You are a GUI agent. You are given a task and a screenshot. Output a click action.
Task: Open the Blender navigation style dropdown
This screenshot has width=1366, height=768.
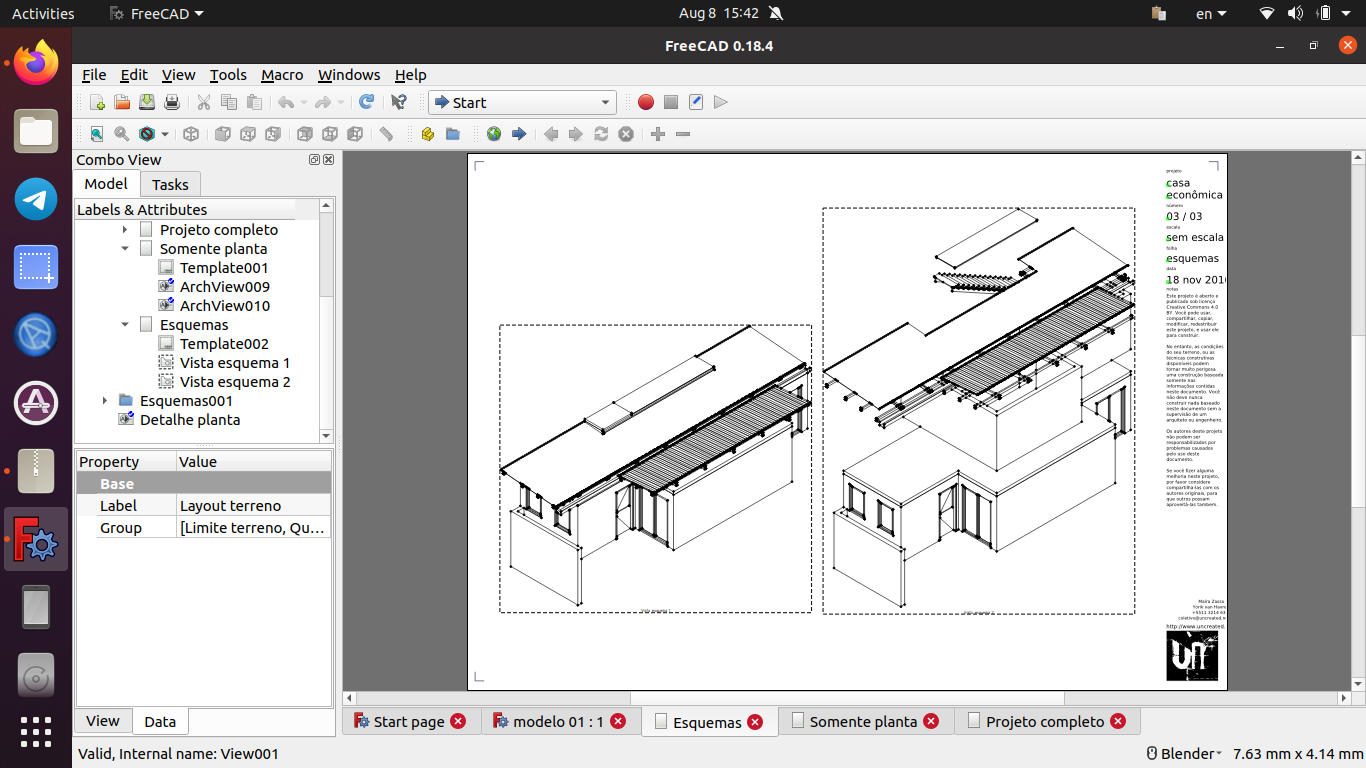pyautogui.click(x=1184, y=754)
